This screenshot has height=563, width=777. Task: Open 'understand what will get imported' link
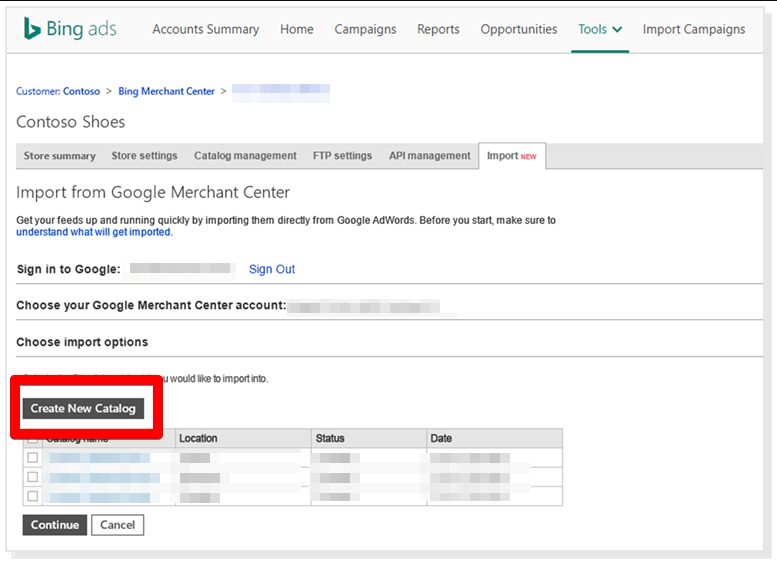(x=94, y=232)
